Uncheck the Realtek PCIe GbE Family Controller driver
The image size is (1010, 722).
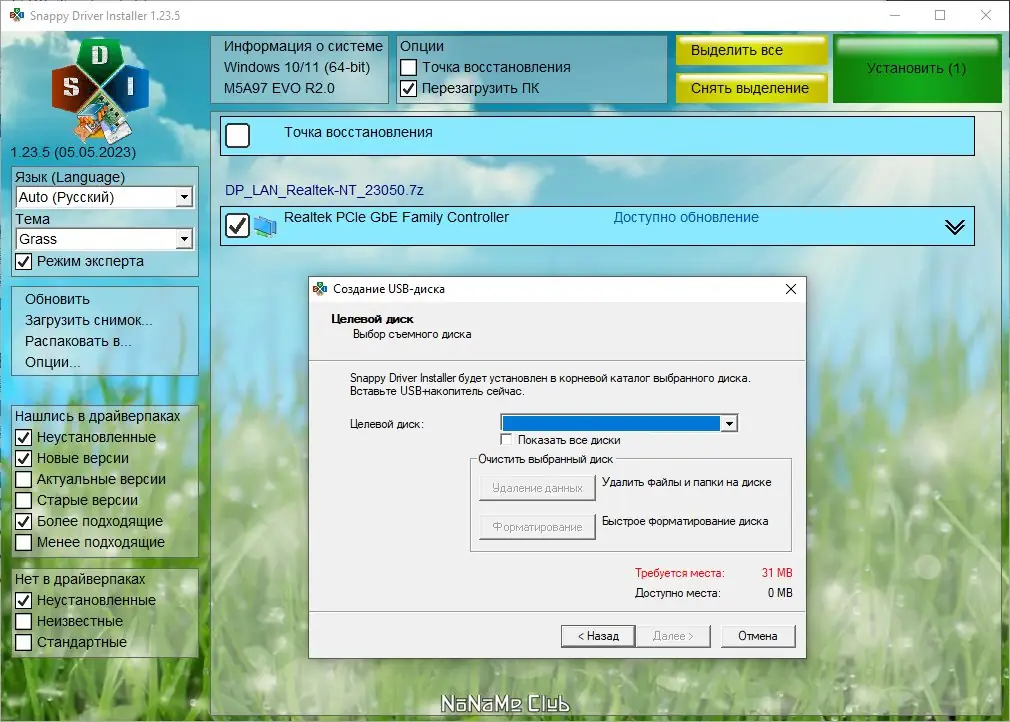point(236,225)
